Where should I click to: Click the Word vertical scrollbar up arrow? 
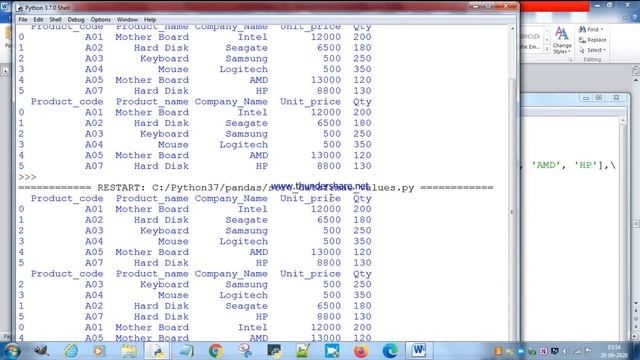click(636, 80)
